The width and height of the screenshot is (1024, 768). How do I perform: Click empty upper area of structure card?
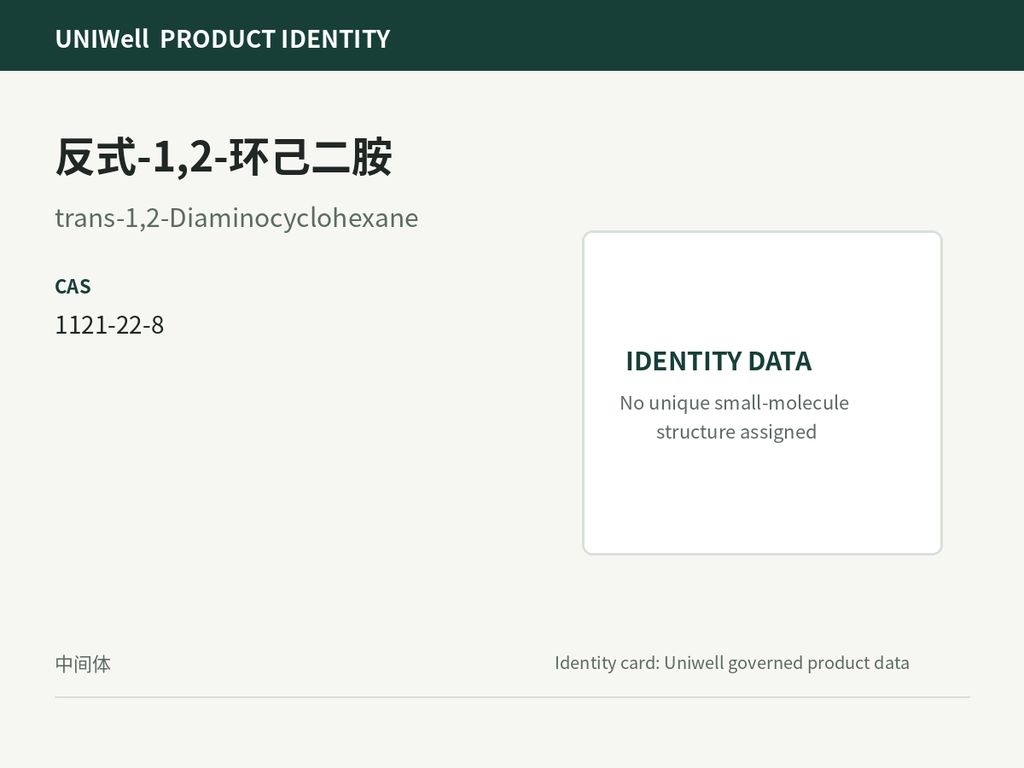(762, 287)
